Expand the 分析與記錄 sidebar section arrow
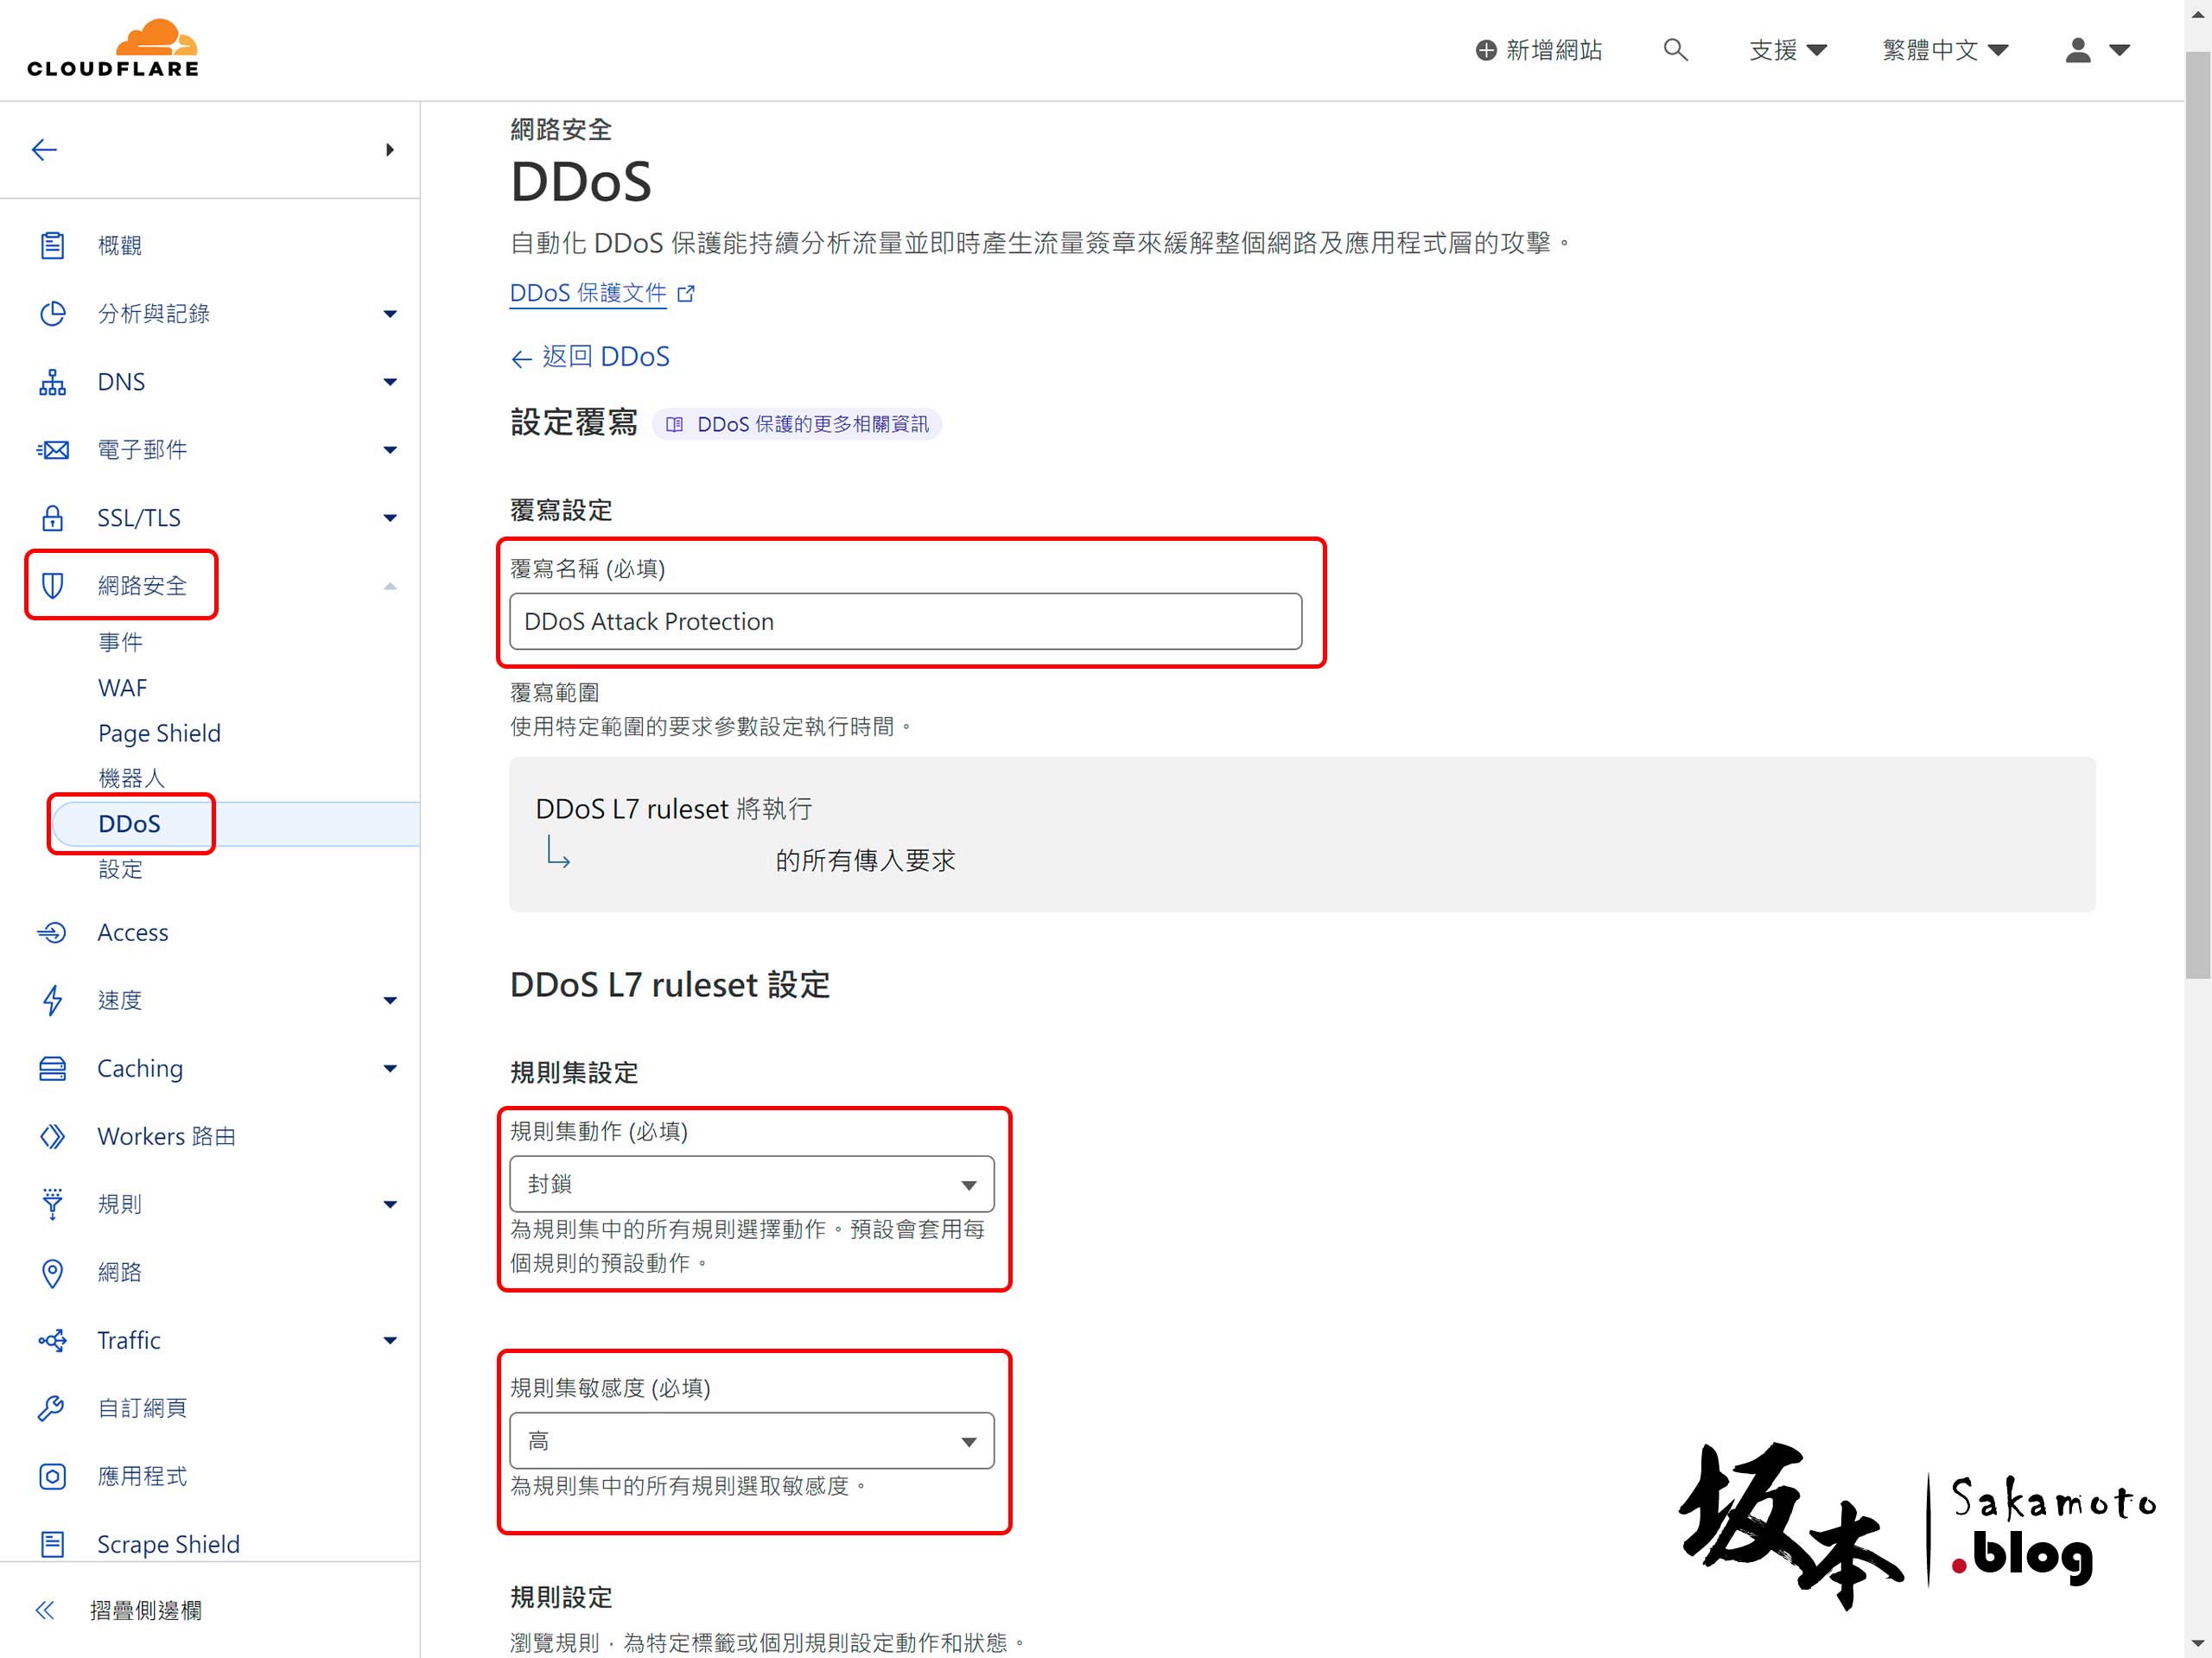The image size is (2212, 1658). [x=390, y=314]
